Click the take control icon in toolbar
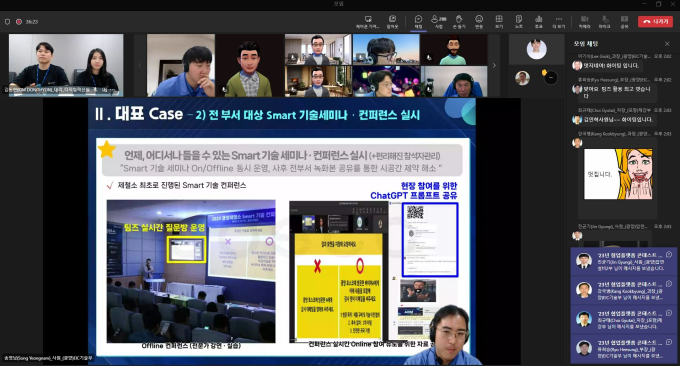 [x=367, y=21]
